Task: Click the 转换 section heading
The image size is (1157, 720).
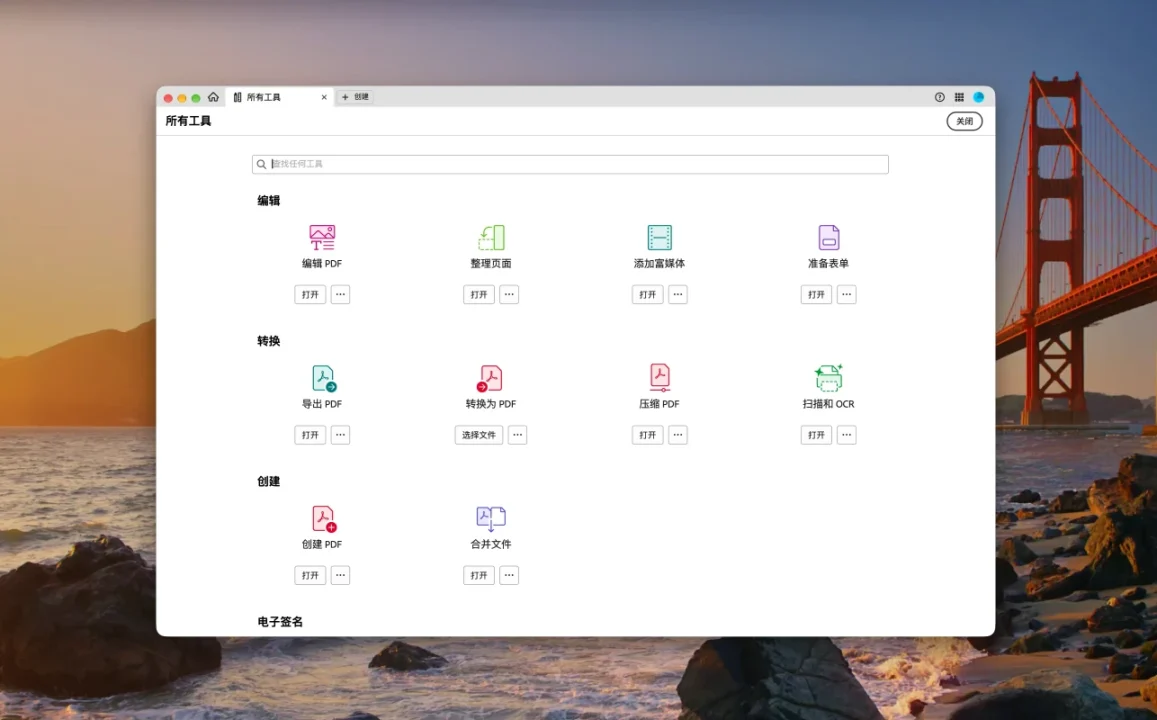Action: pos(269,341)
